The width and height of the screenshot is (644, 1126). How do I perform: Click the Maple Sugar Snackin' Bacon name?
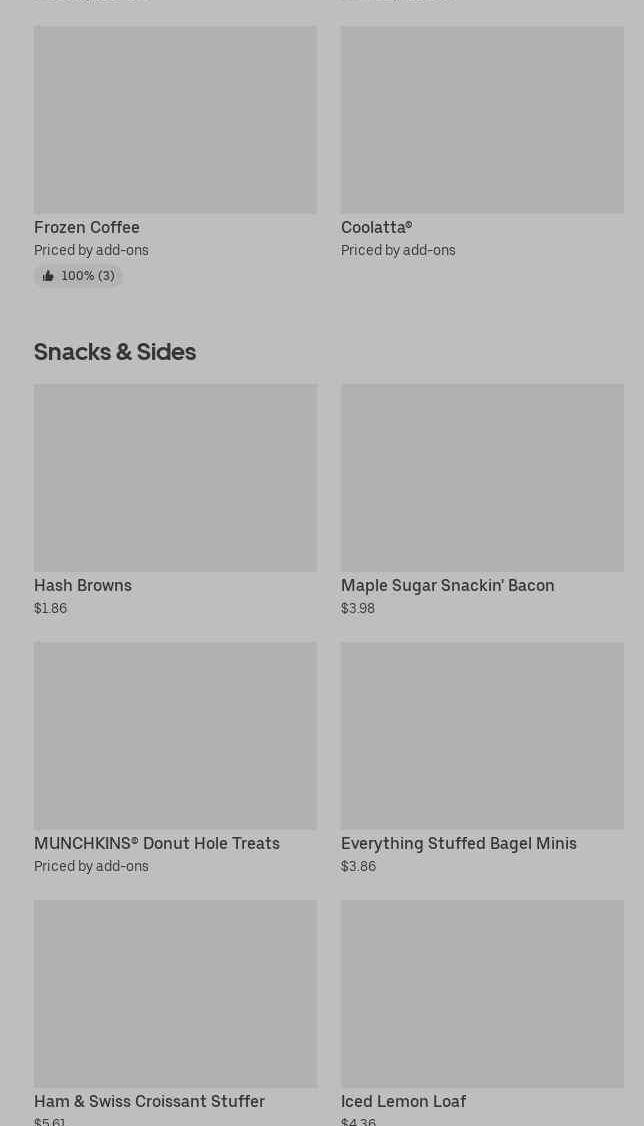[x=447, y=585]
